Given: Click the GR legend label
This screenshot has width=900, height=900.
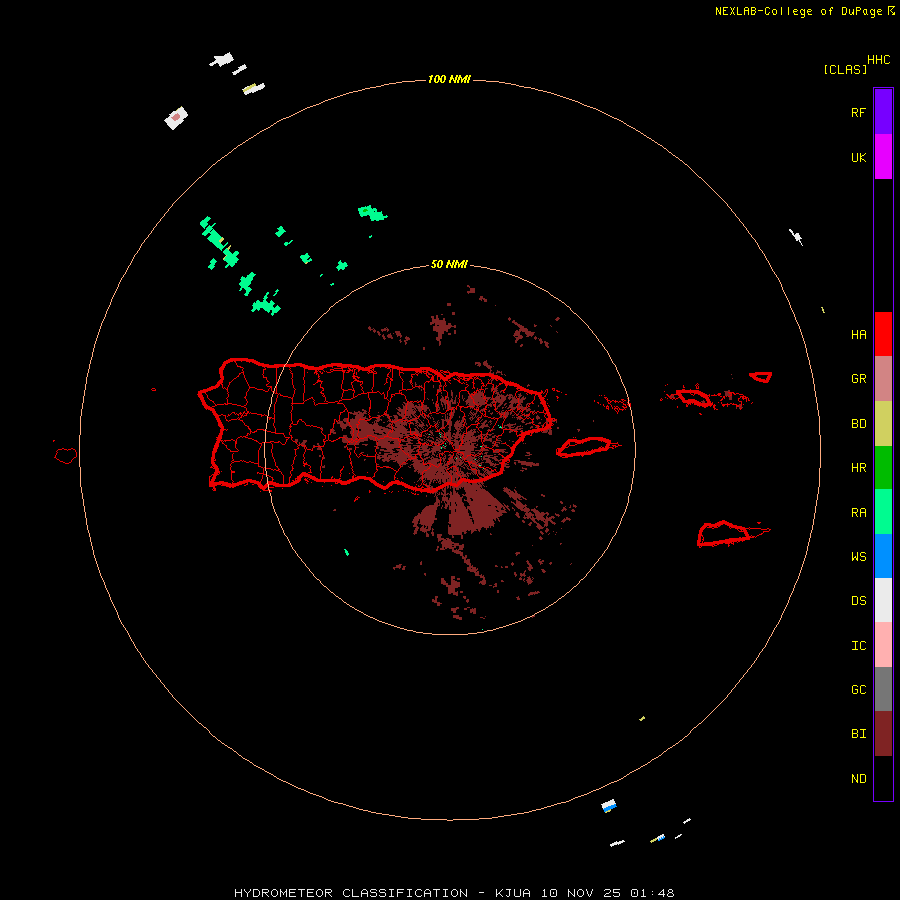Looking at the screenshot, I should tap(858, 379).
